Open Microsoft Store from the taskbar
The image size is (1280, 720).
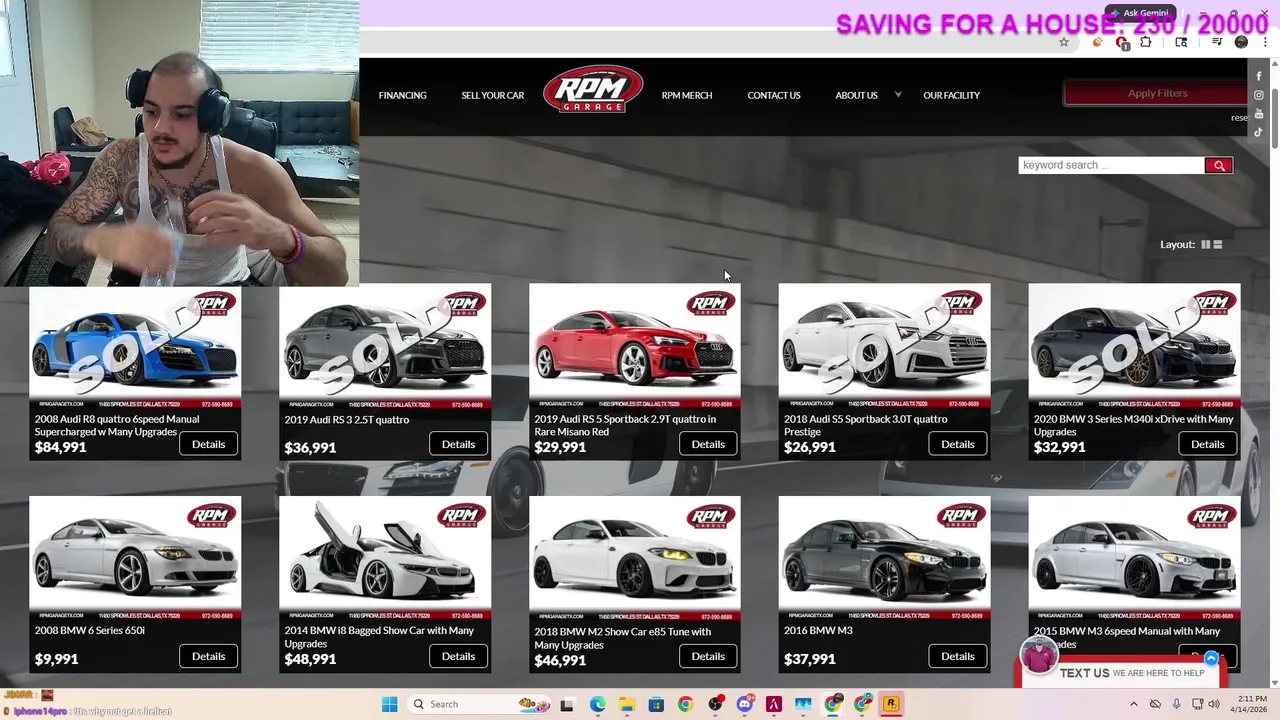656,704
